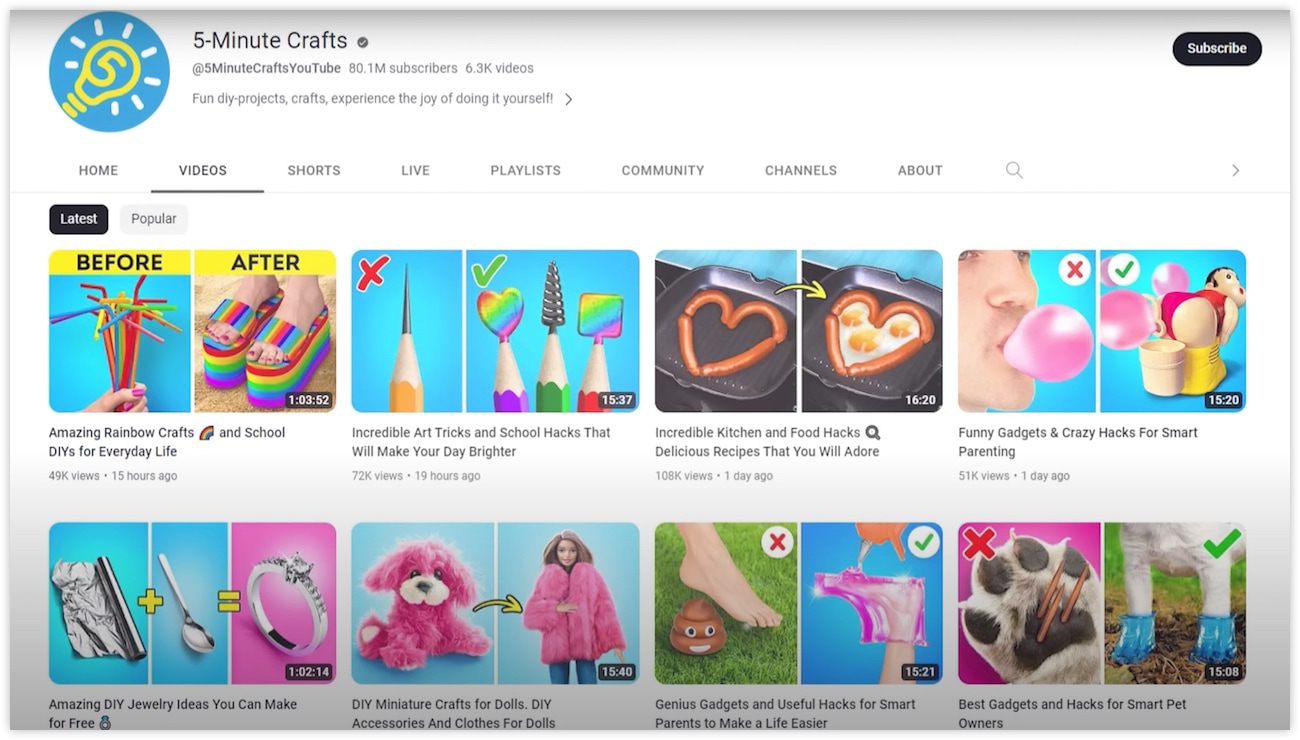Click the 72K views 19 hours ago text
This screenshot has height=740, width=1300.
[x=416, y=476]
